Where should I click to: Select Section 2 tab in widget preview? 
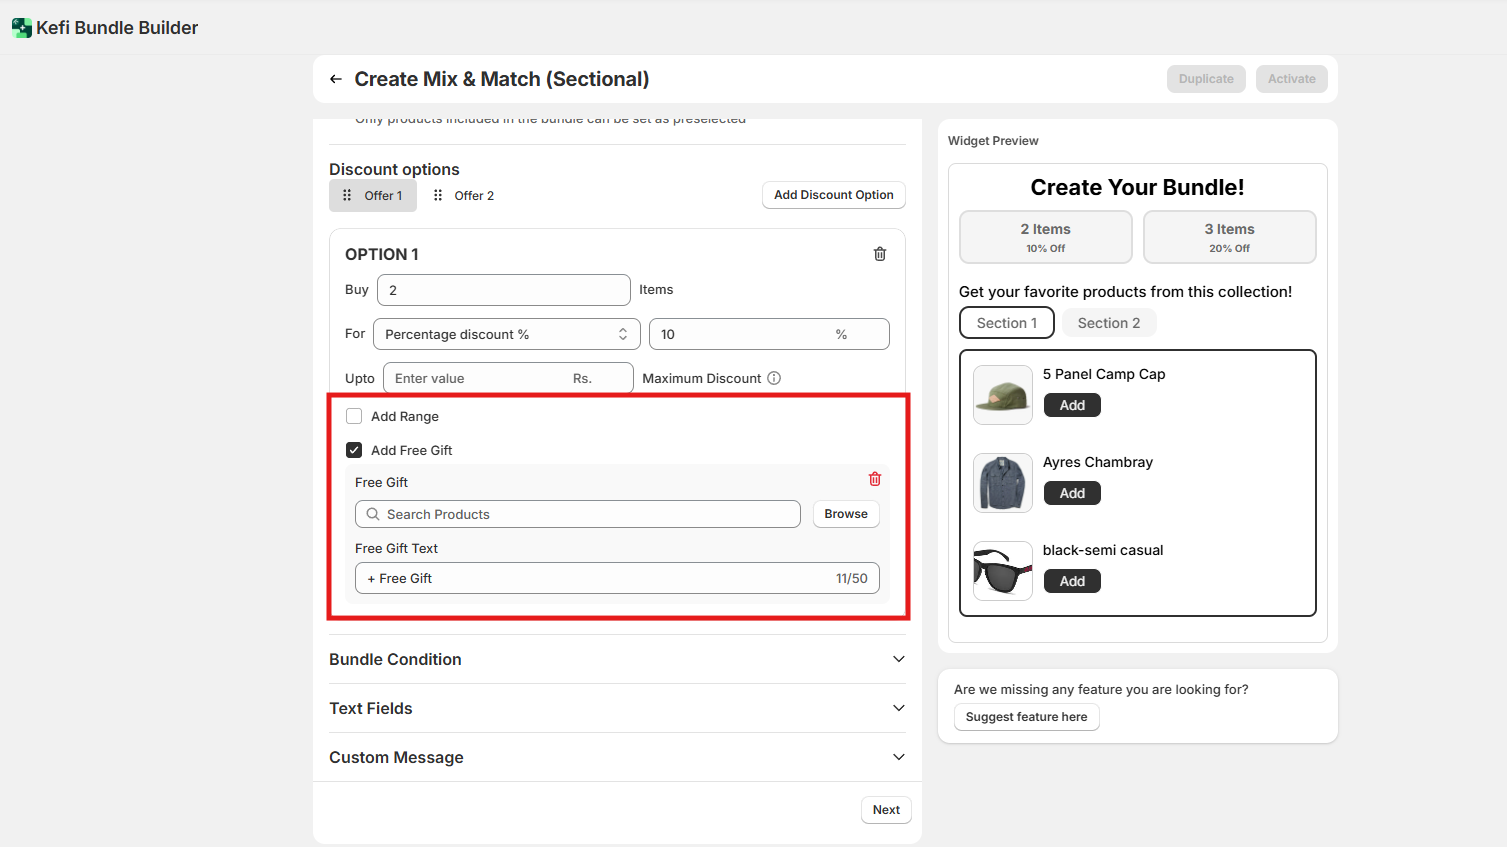coord(1108,323)
